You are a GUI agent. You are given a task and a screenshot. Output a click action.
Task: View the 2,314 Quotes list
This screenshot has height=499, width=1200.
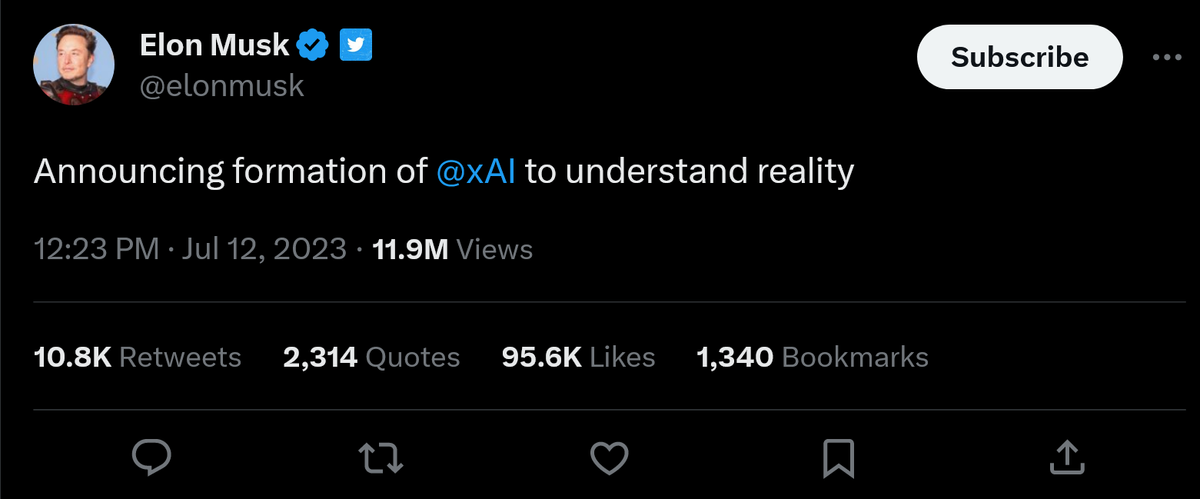point(371,357)
